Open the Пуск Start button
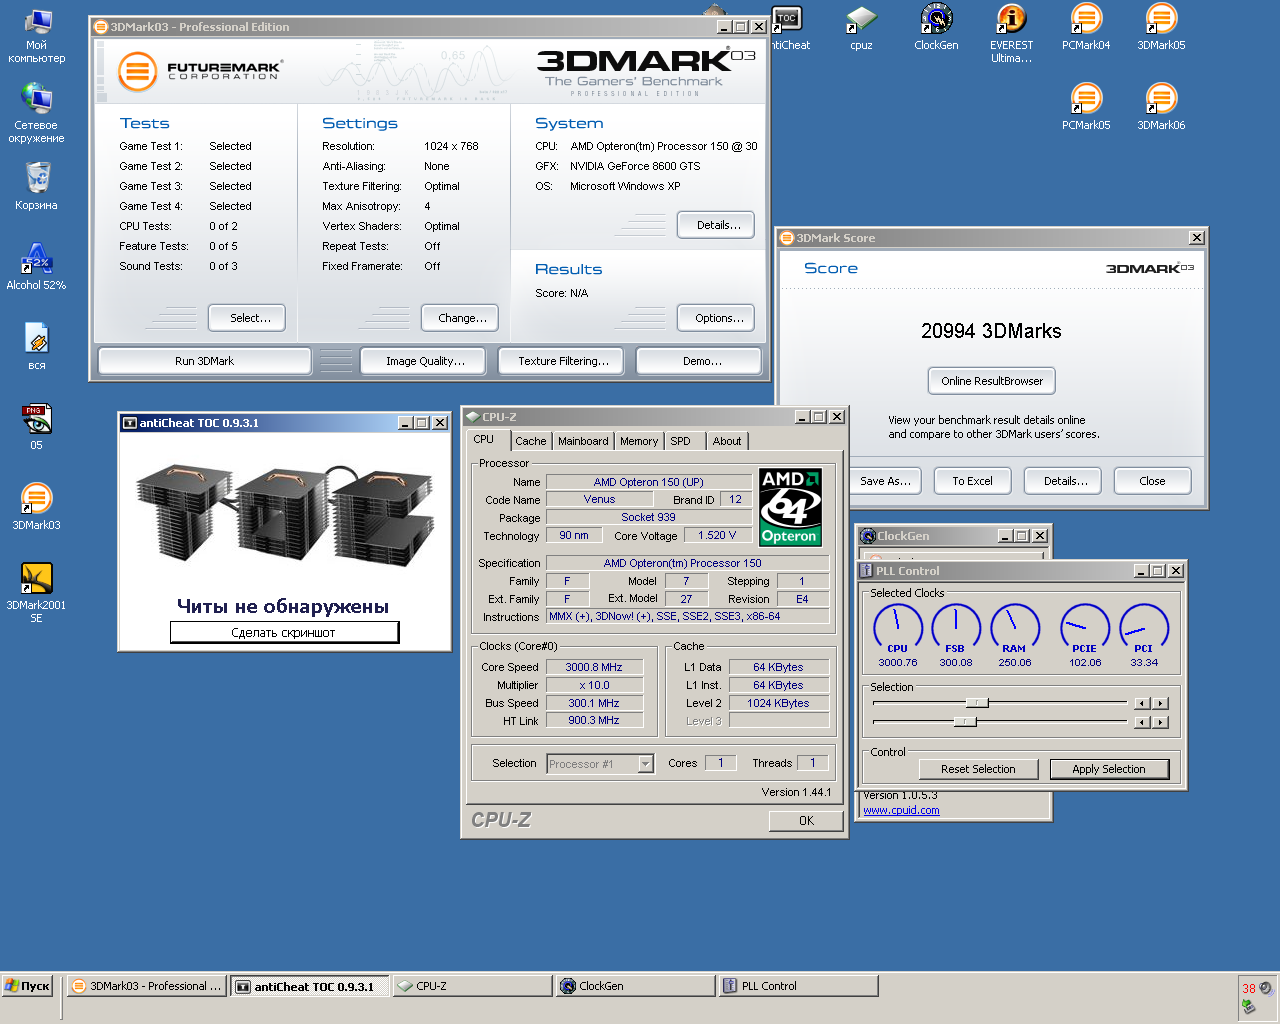The width and height of the screenshot is (1280, 1024). point(27,986)
